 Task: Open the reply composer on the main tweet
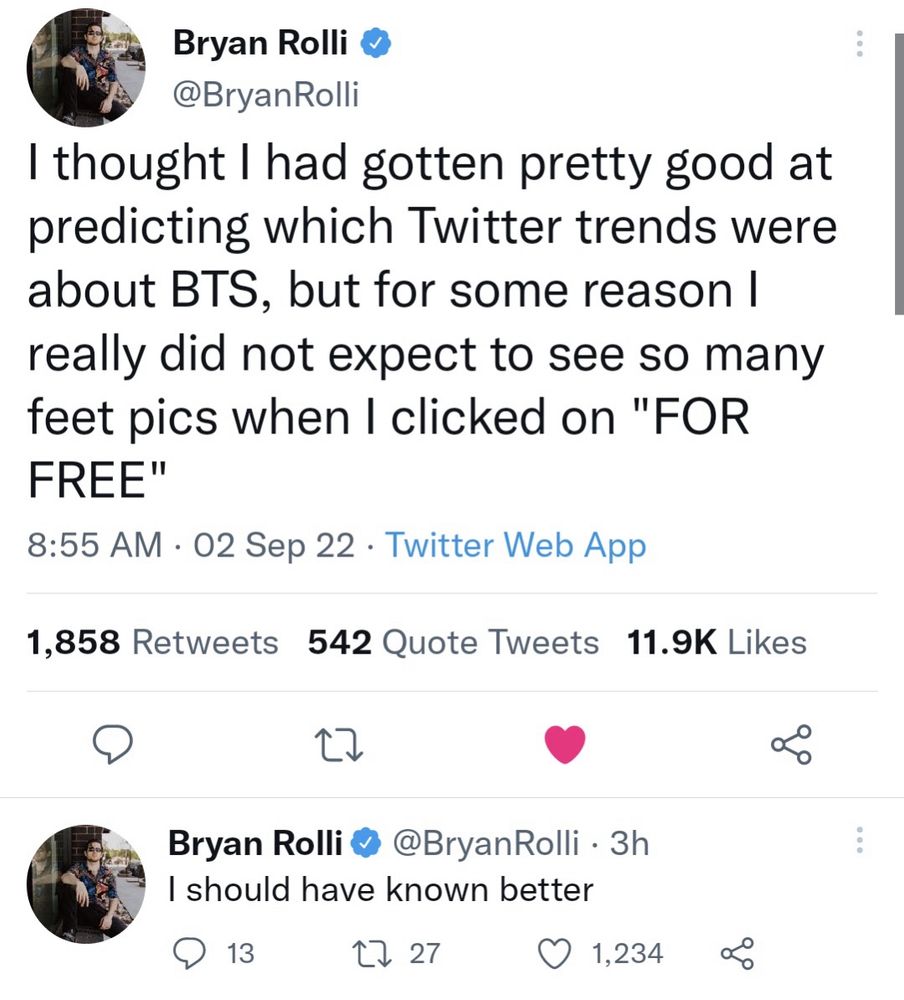click(113, 743)
